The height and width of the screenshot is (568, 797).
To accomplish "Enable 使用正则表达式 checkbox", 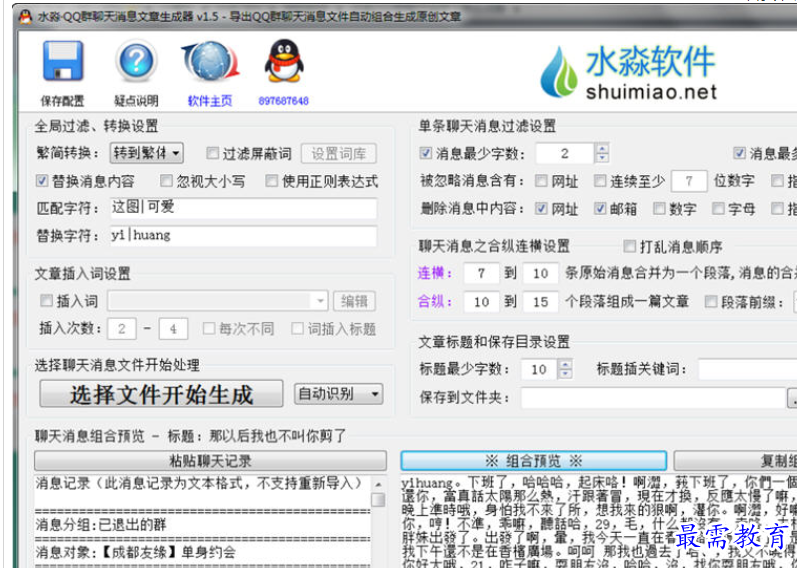I will click(272, 181).
